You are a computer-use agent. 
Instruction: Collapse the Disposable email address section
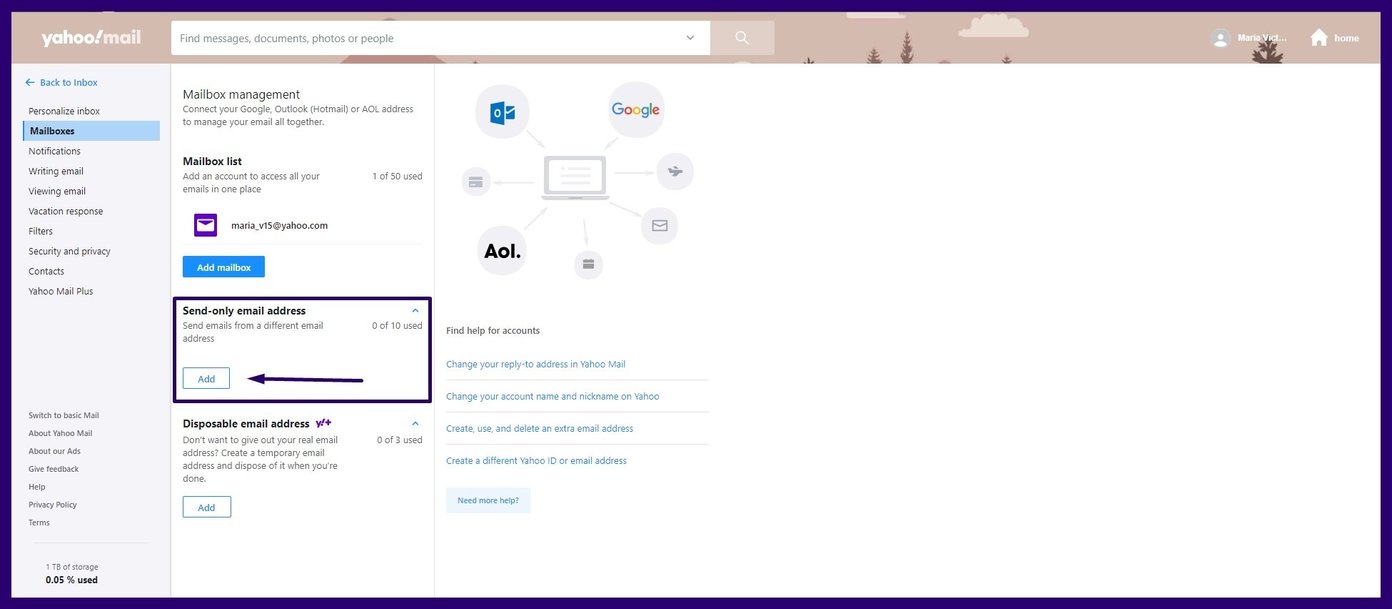(415, 424)
